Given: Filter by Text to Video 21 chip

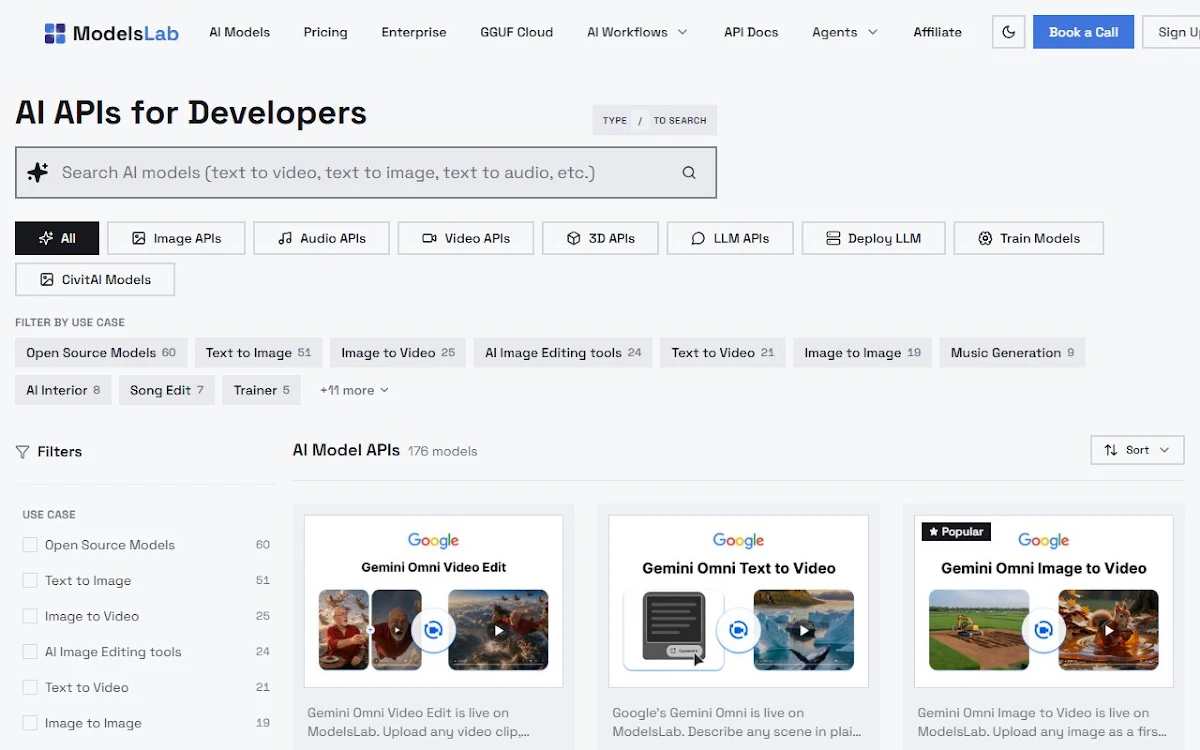Looking at the screenshot, I should 723,352.
